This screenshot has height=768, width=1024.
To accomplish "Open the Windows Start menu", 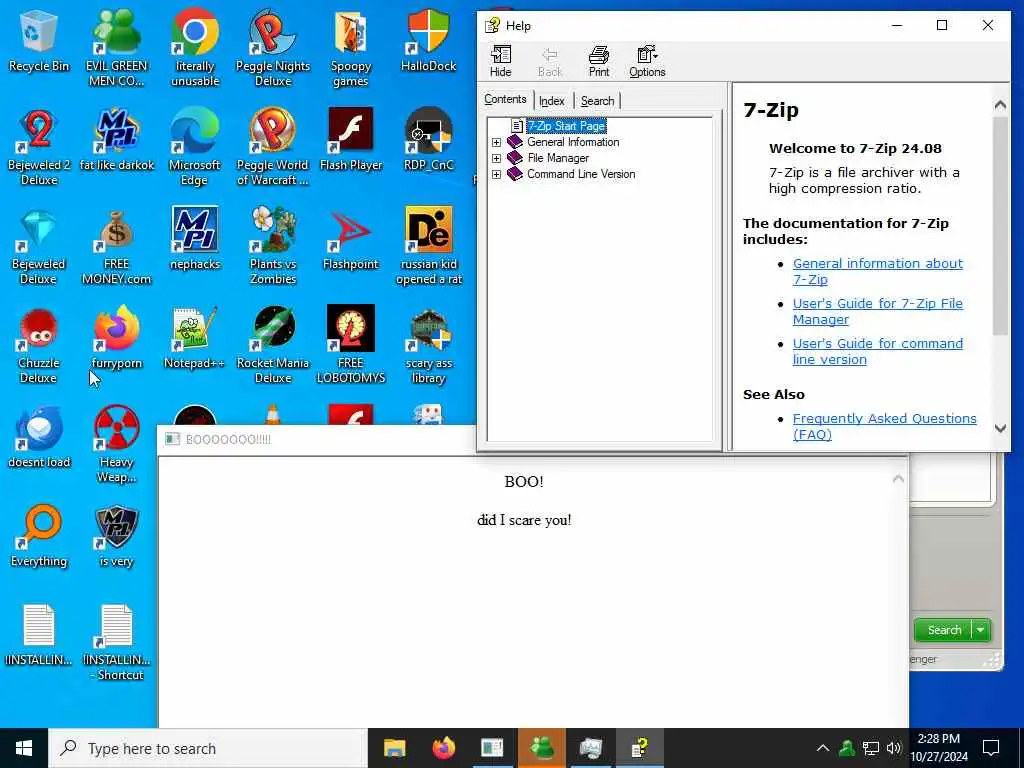I will 24,748.
